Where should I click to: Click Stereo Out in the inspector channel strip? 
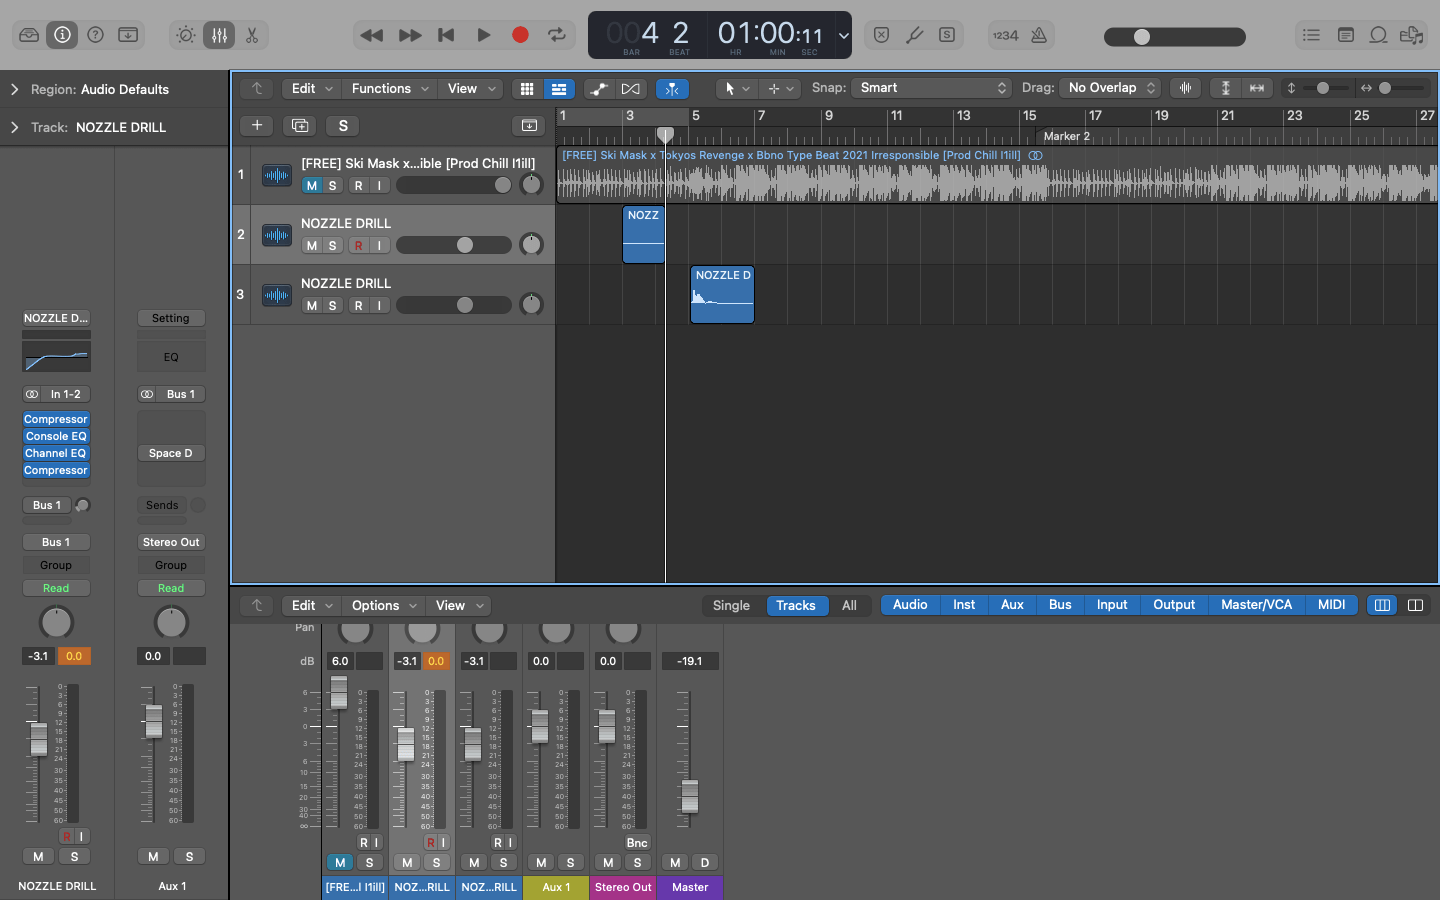[170, 541]
